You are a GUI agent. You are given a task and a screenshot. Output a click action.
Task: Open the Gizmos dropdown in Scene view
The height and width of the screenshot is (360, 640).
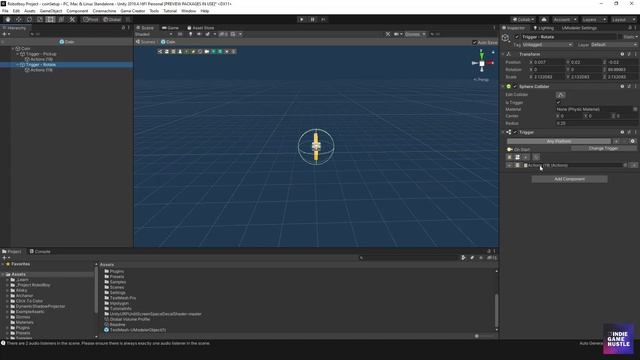(415, 34)
